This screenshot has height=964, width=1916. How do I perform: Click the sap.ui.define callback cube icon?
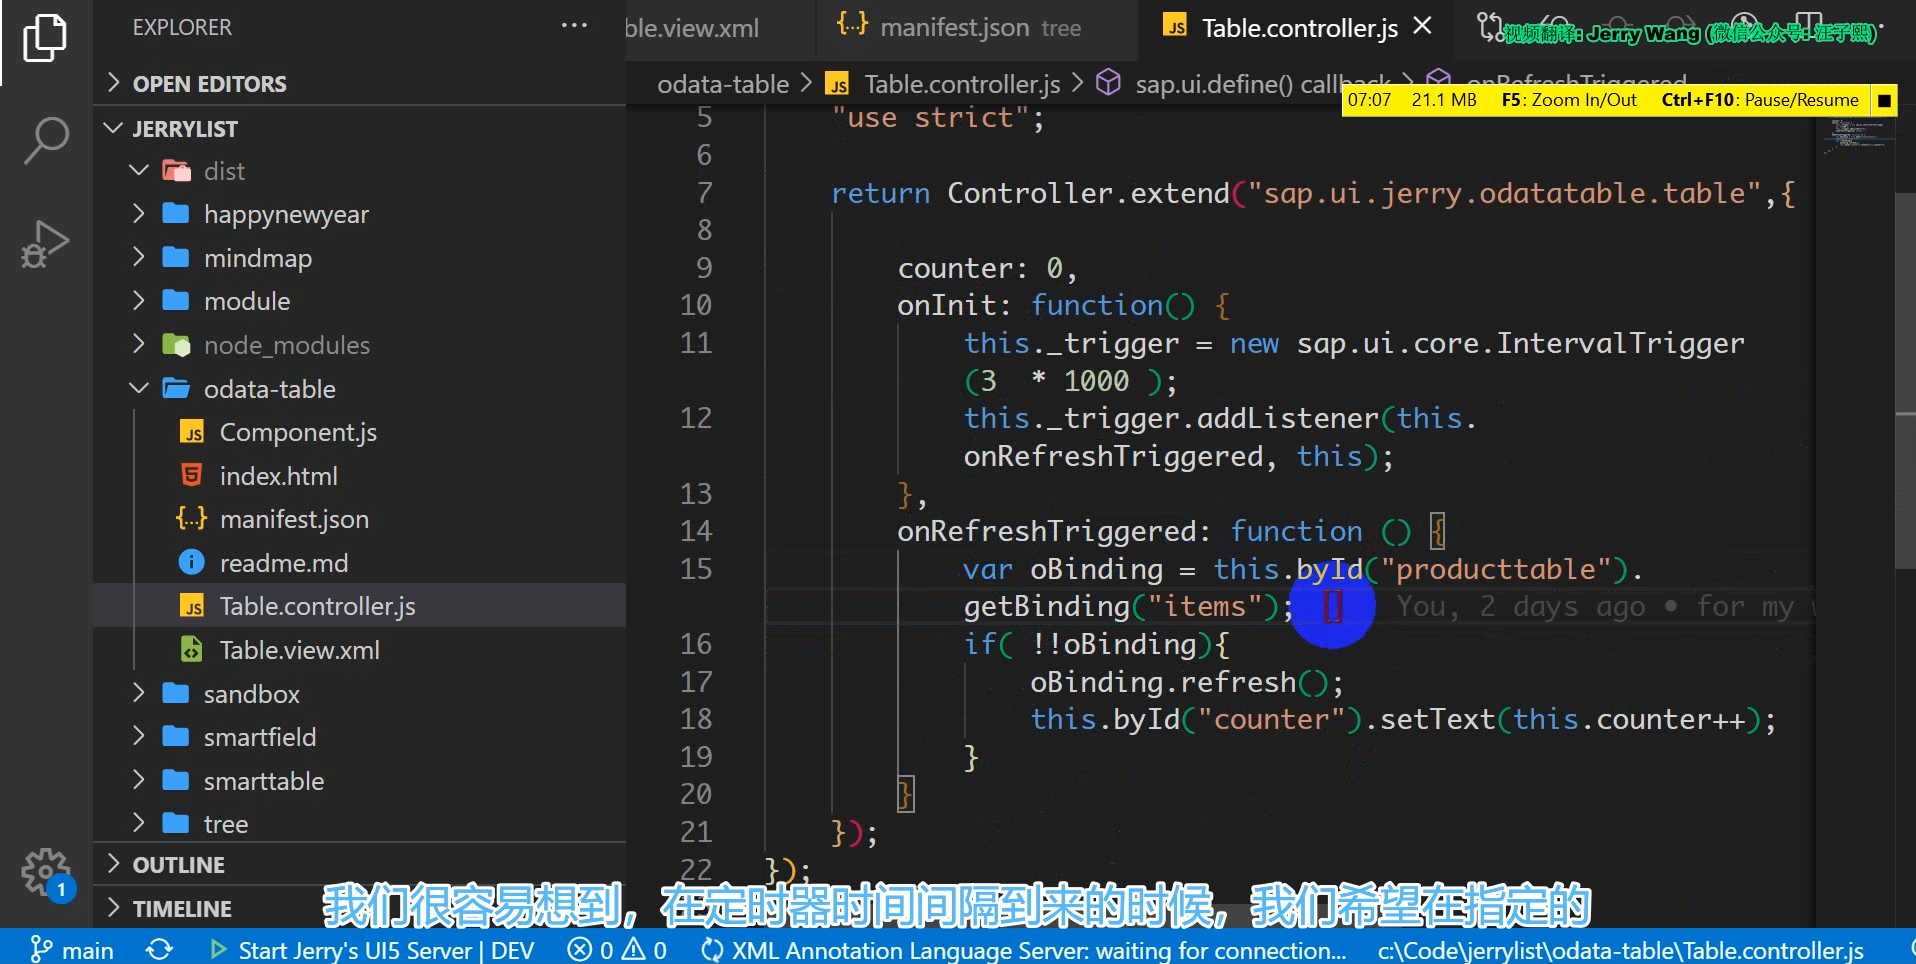[x=1108, y=82]
